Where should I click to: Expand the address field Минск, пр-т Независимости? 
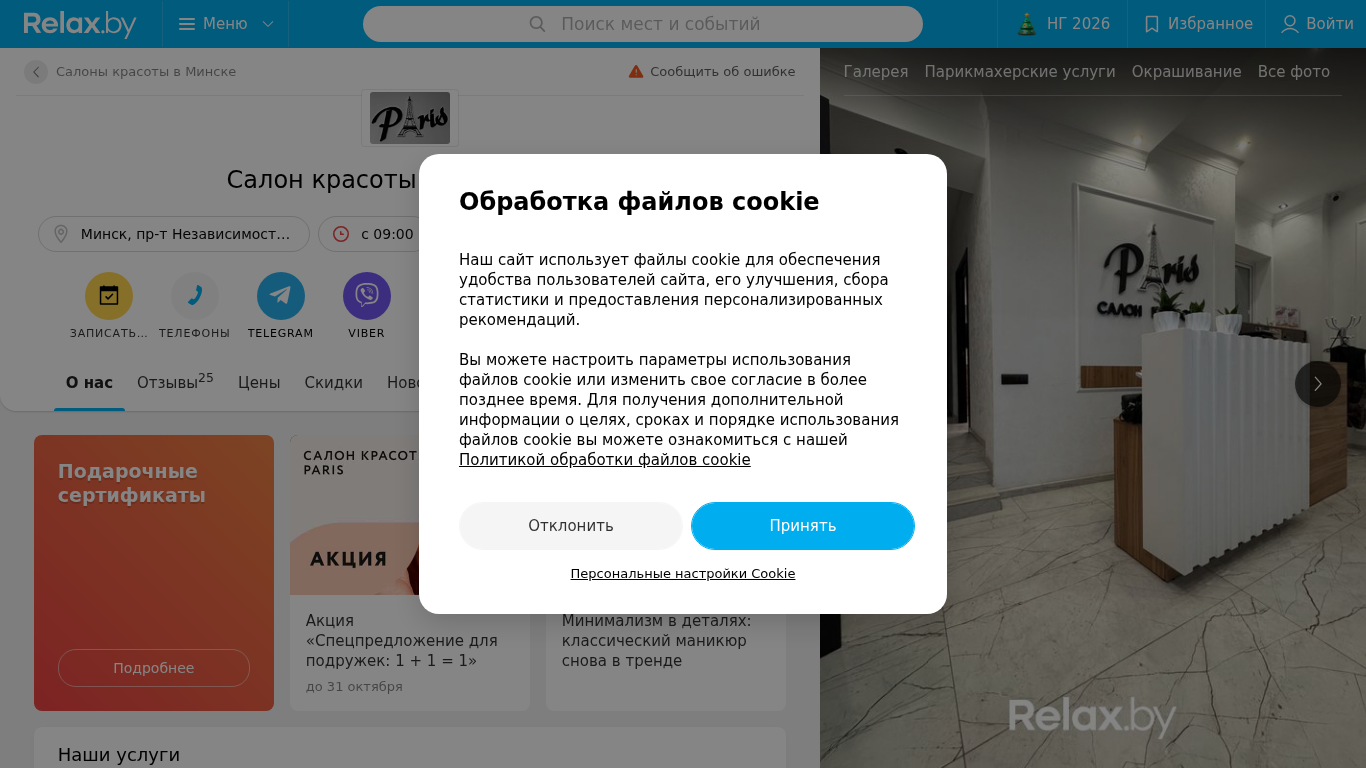tap(174, 234)
